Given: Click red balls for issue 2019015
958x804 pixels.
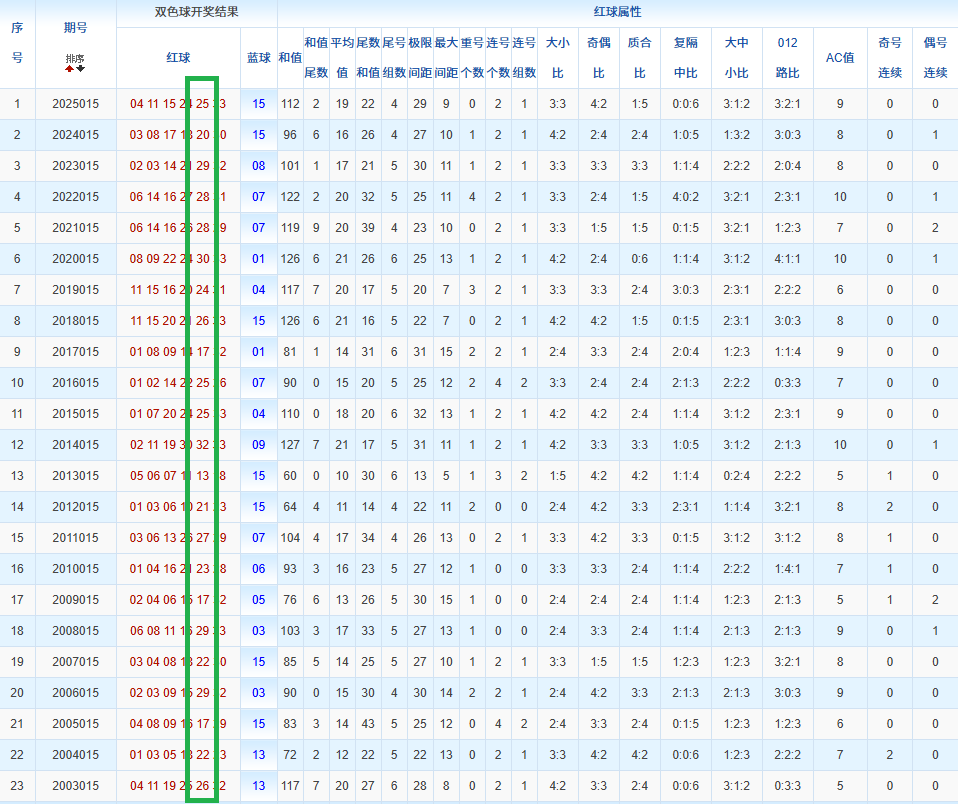Looking at the screenshot, I should 178,290.
